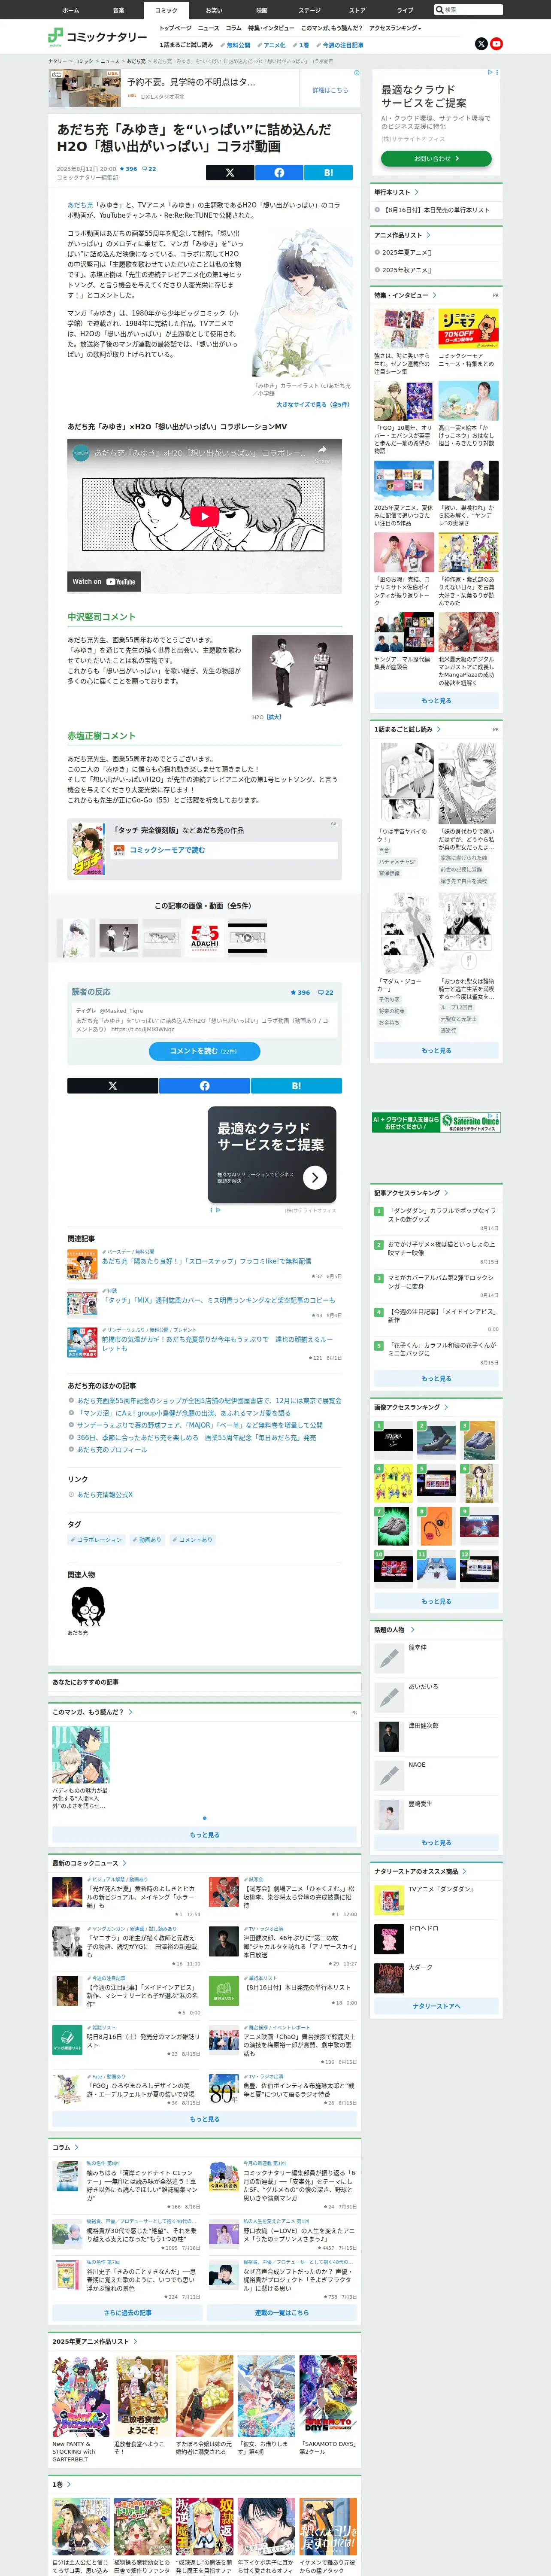
Task: Click the green お問い合わせ button in sidebar ad
Action: click(x=436, y=158)
